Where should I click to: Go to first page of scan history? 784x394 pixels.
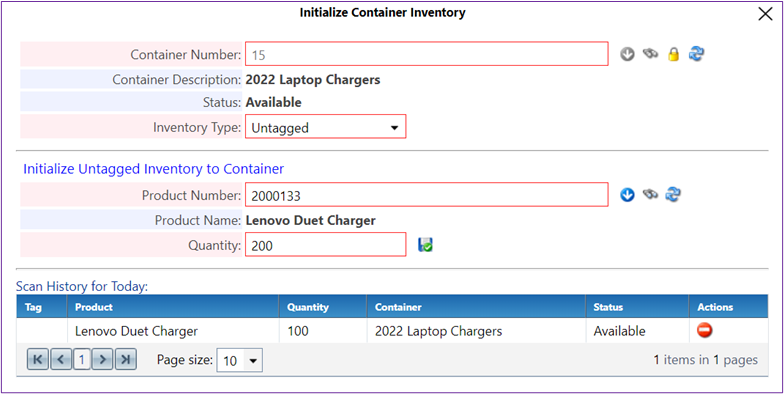pos(38,360)
